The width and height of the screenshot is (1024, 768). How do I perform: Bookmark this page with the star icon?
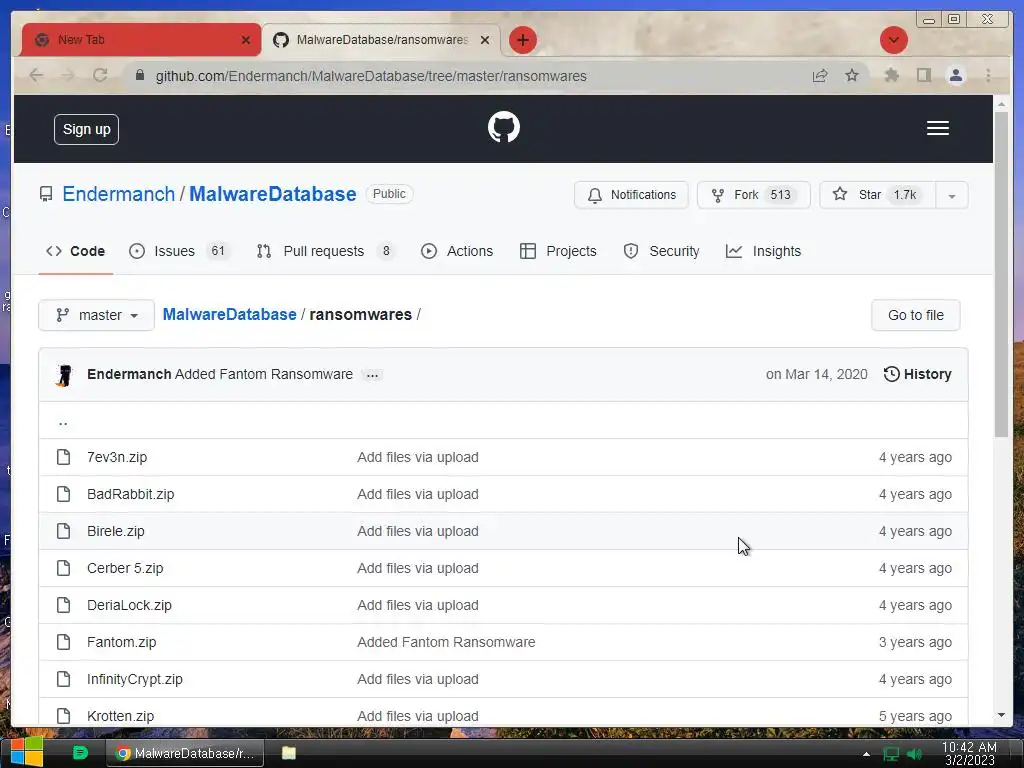(852, 76)
